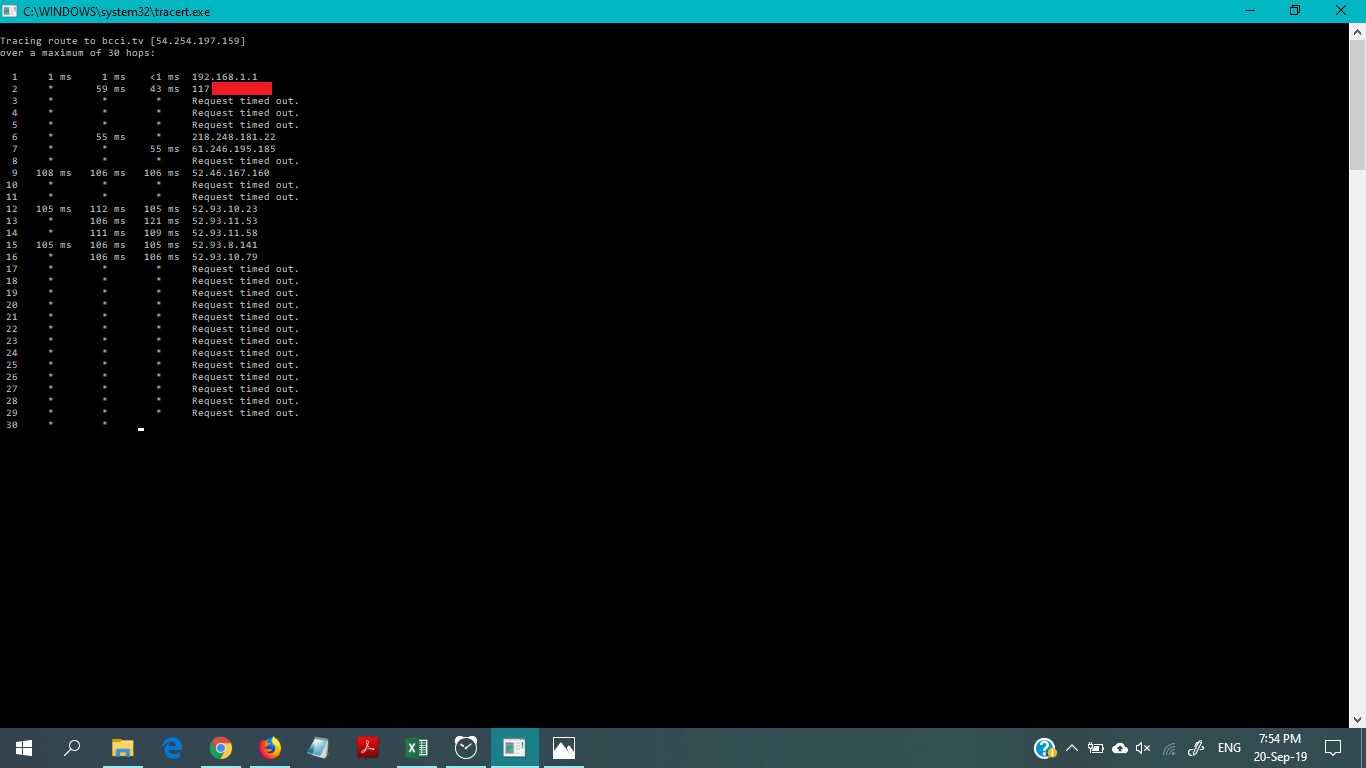This screenshot has width=1366, height=768.
Task: Open the Photos app
Action: [563, 747]
